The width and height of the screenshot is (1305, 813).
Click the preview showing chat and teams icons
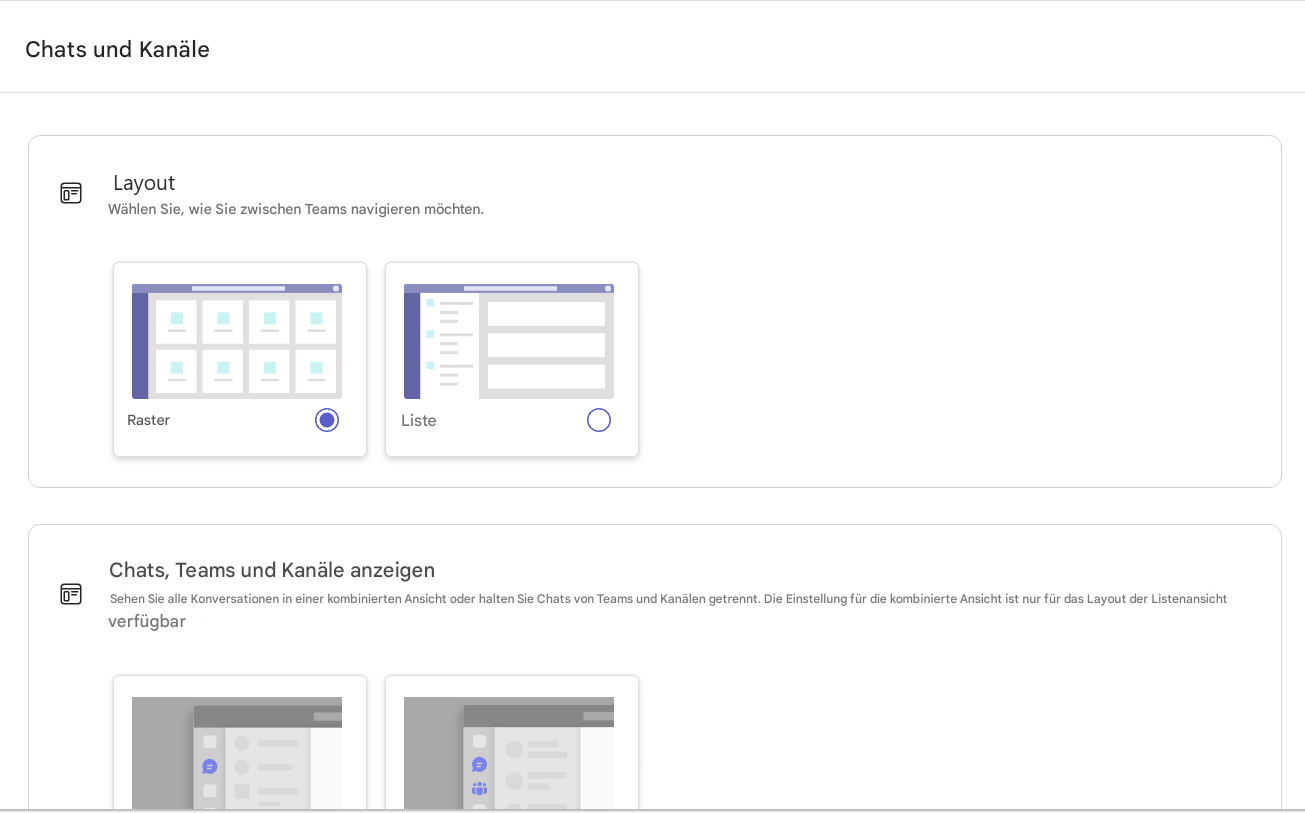[509, 753]
